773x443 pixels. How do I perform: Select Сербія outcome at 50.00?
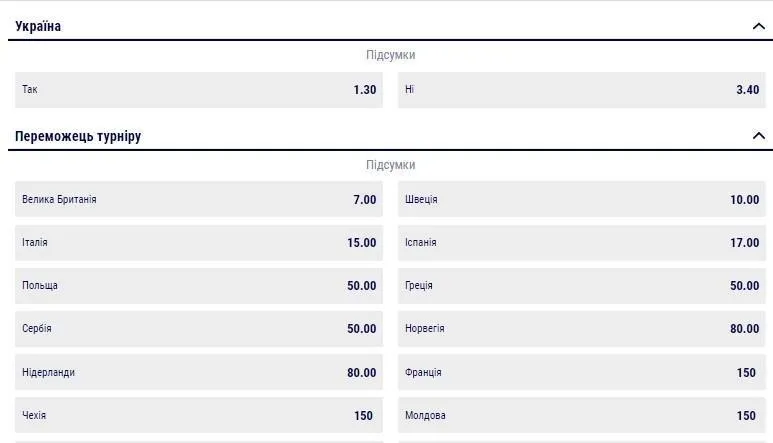(199, 329)
